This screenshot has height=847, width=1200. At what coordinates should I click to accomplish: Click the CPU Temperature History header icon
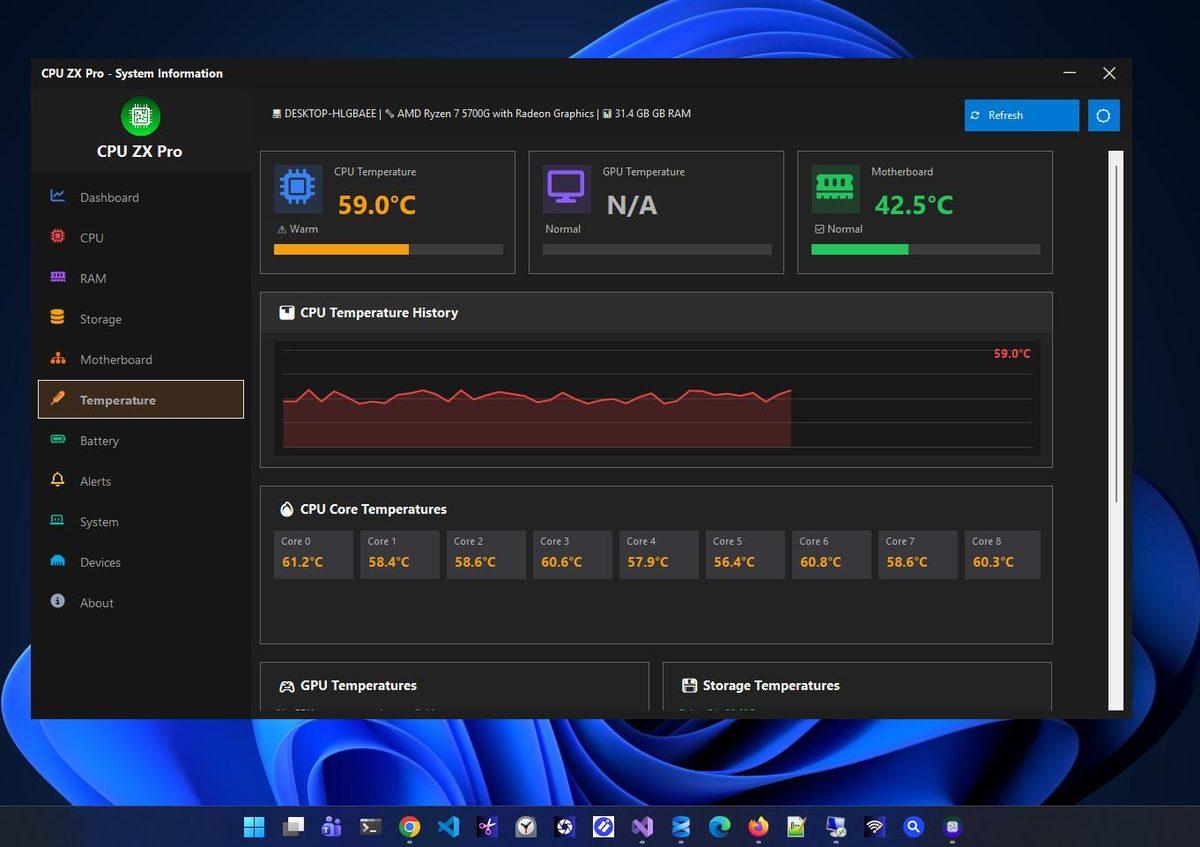(x=287, y=312)
